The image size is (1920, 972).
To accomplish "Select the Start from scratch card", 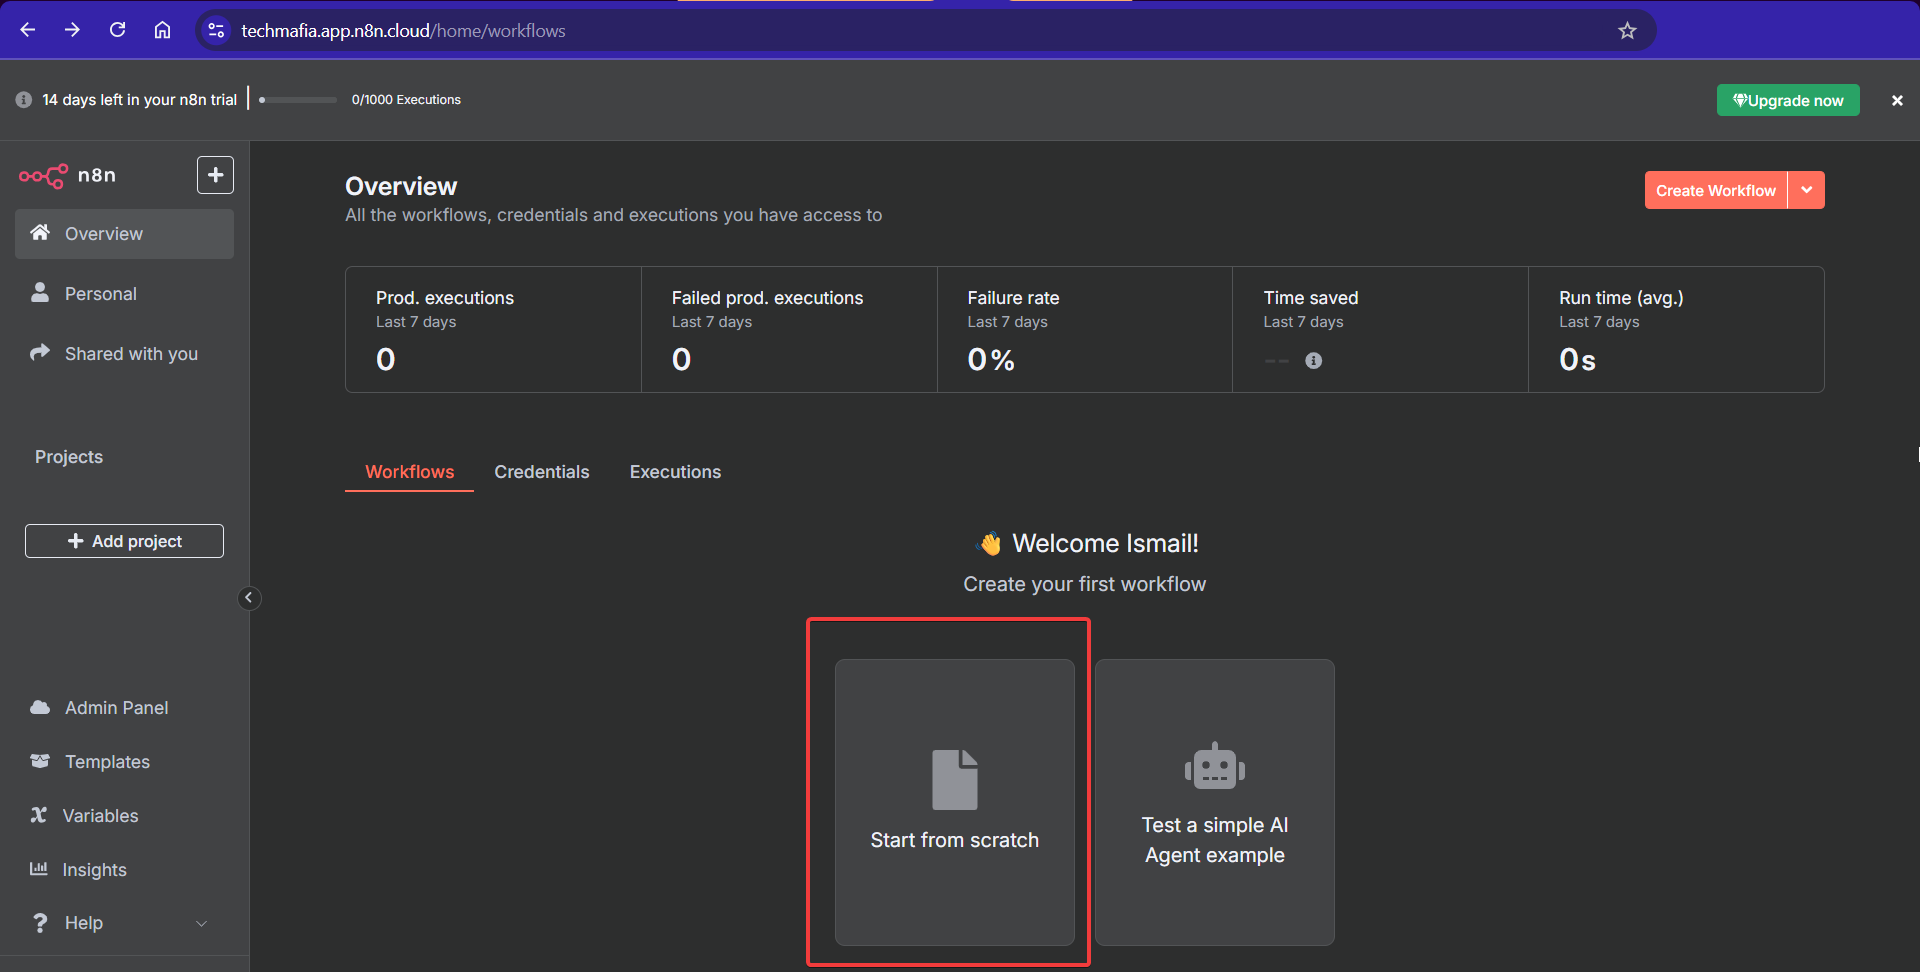I will (953, 800).
